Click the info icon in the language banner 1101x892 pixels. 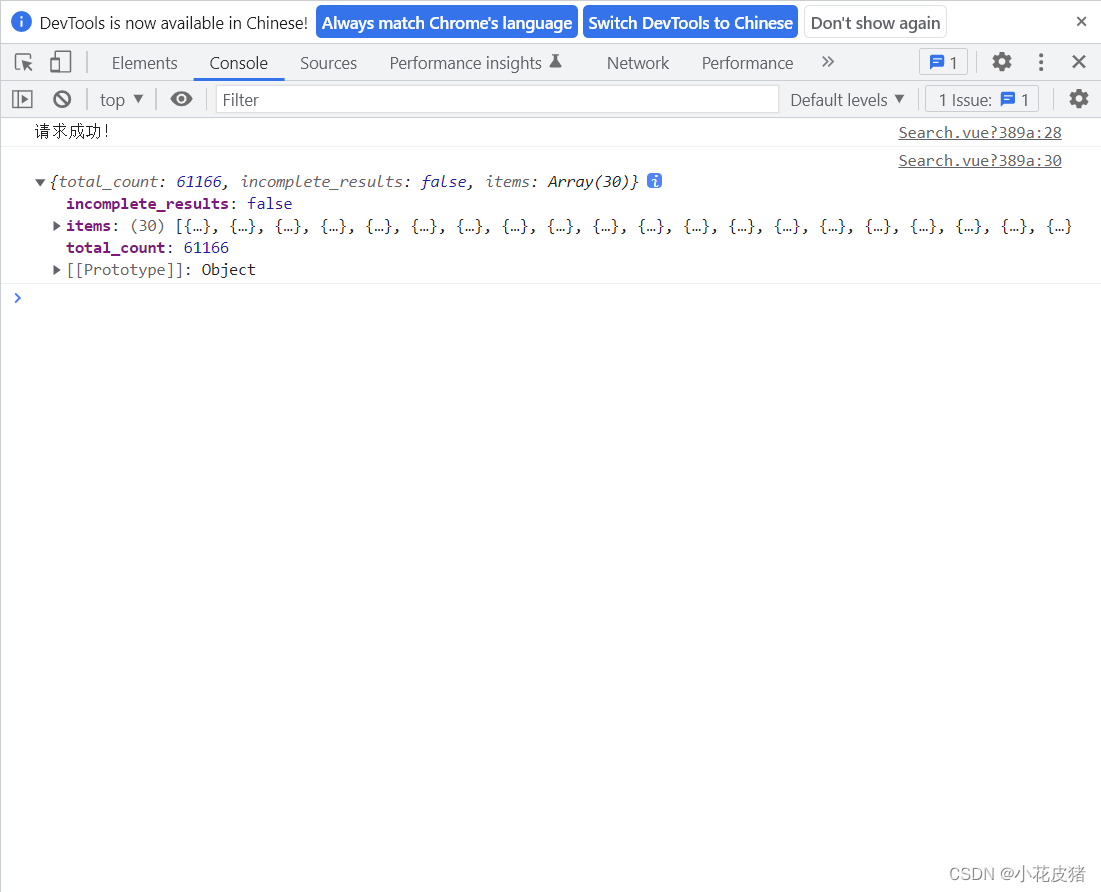(21, 22)
